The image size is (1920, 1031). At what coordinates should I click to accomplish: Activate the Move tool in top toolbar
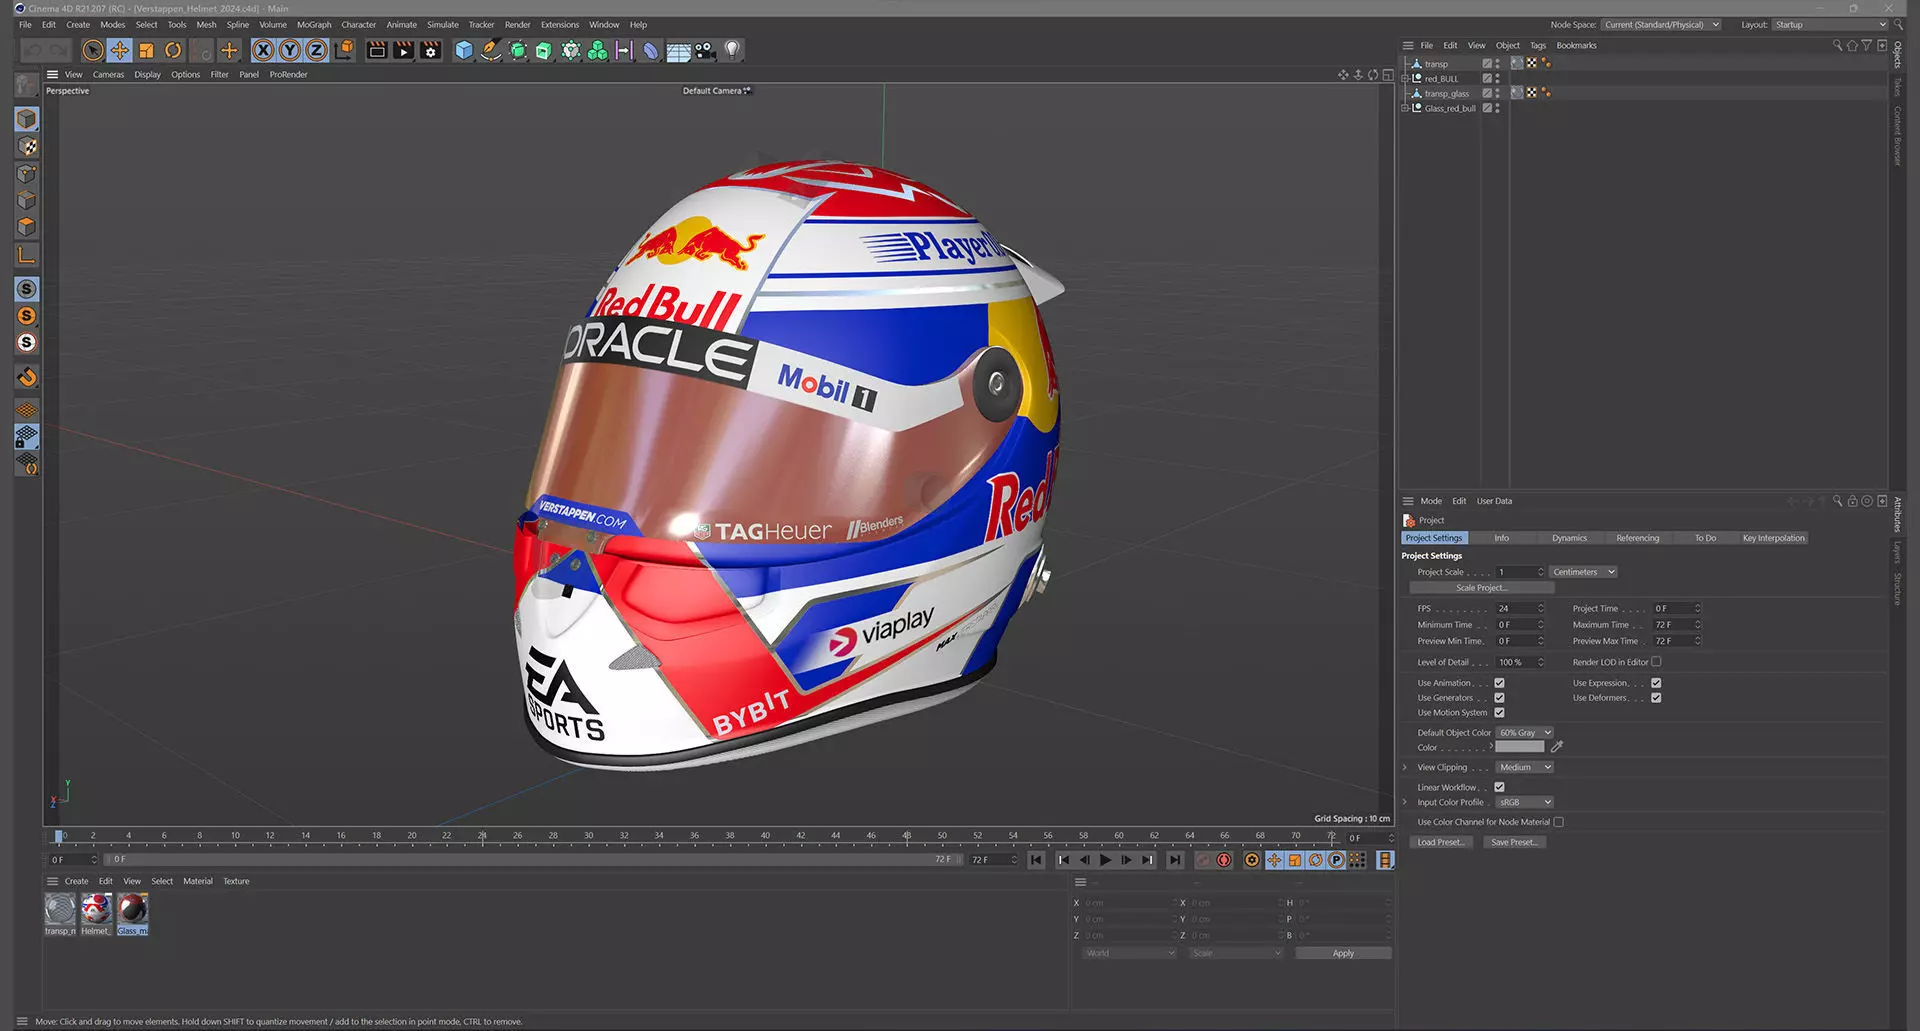click(119, 50)
